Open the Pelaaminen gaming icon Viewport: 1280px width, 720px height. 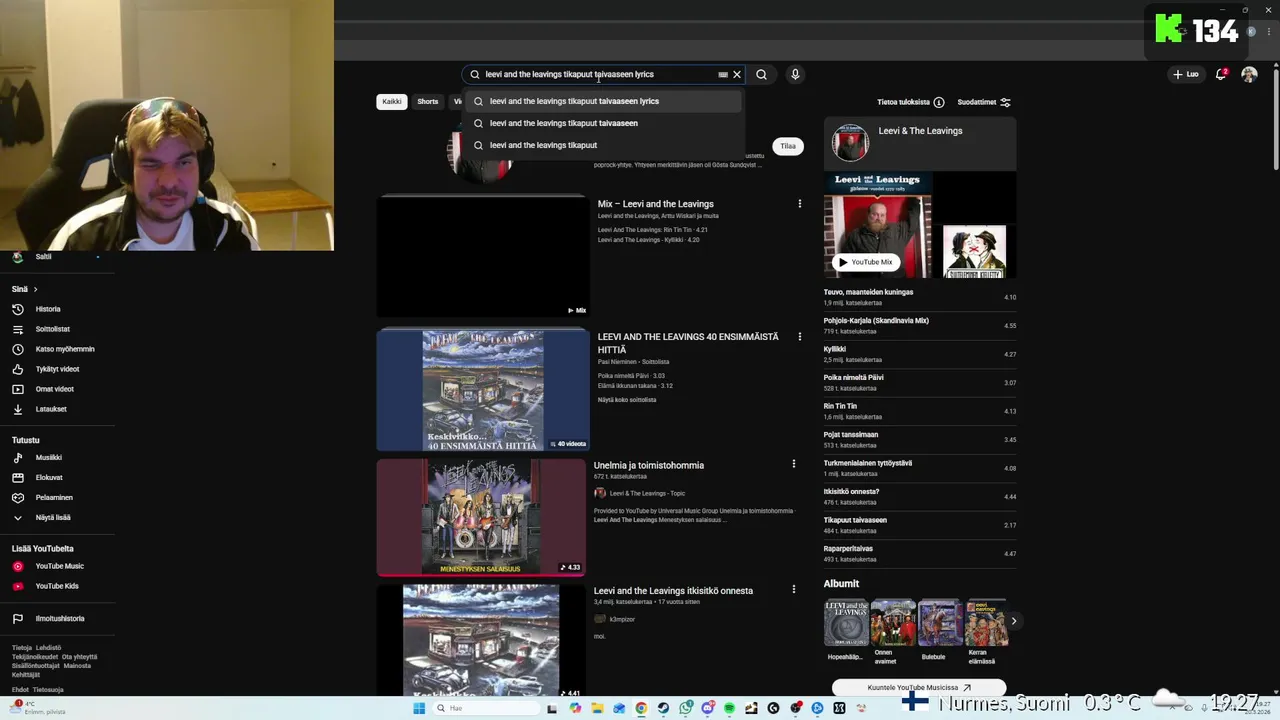tap(17, 497)
